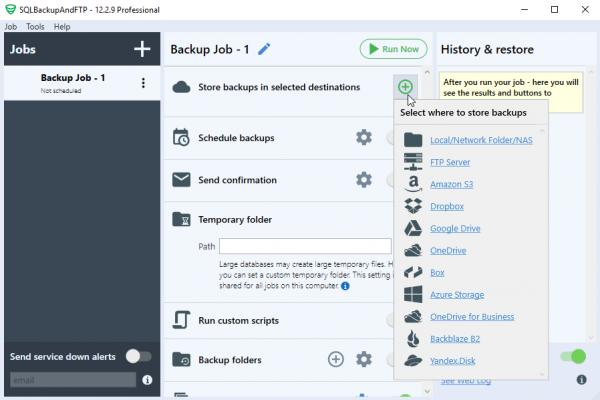The width and height of the screenshot is (600, 400).
Task: Click the Run Now button
Action: (x=394, y=49)
